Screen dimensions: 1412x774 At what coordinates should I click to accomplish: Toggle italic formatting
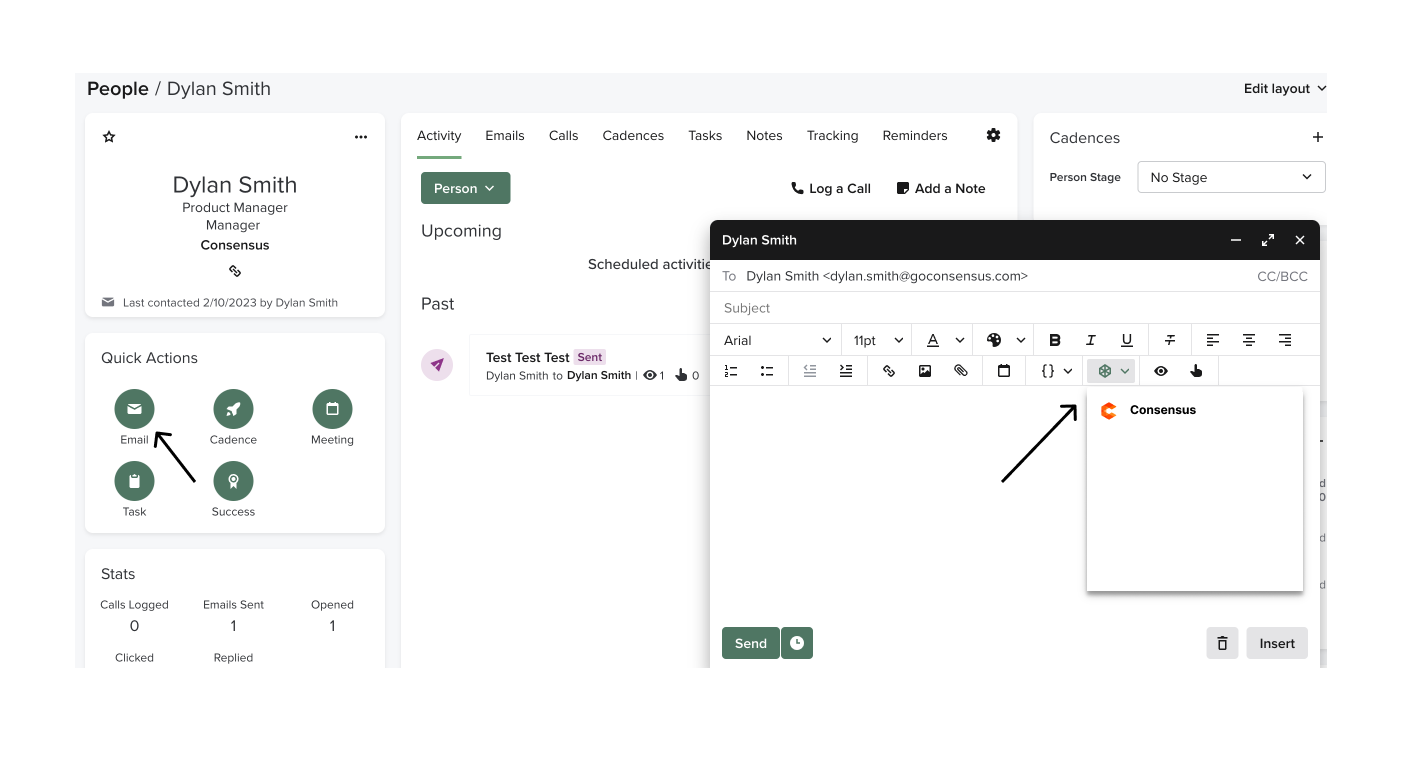[1091, 340]
